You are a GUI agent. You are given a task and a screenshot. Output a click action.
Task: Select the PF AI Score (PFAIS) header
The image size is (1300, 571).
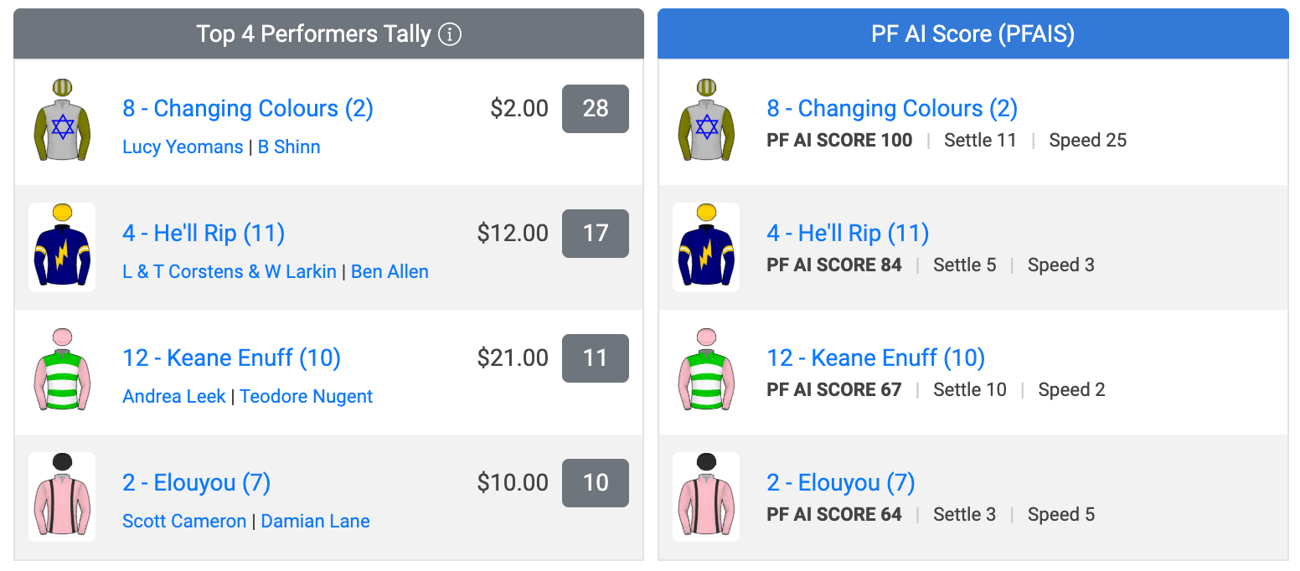click(973, 34)
